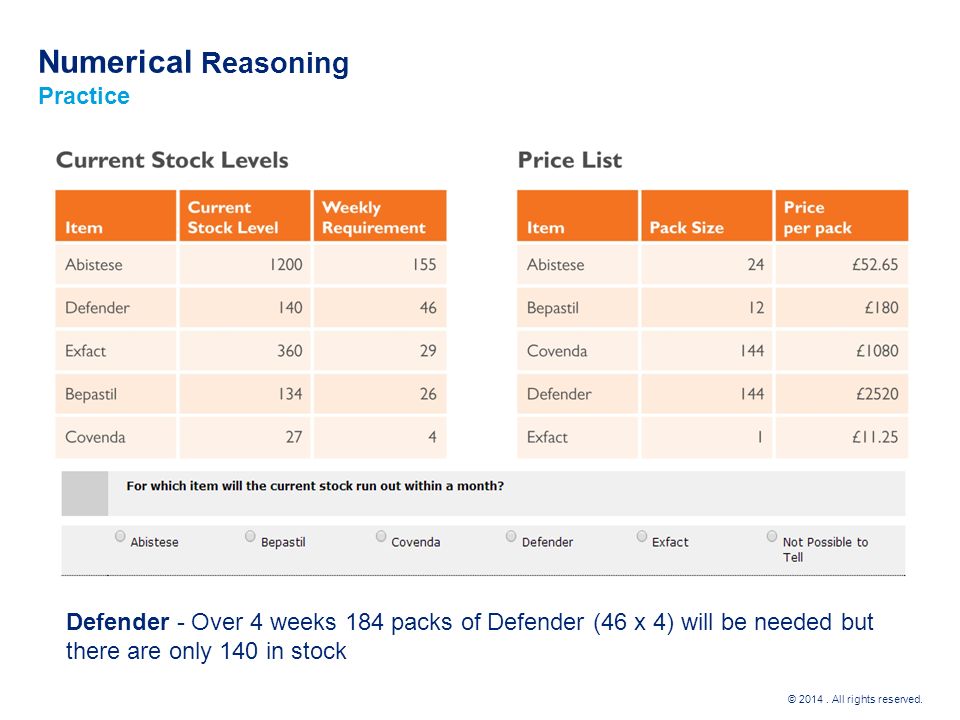
Task: Click the Weekly Requirement column header
Action: (x=380, y=216)
